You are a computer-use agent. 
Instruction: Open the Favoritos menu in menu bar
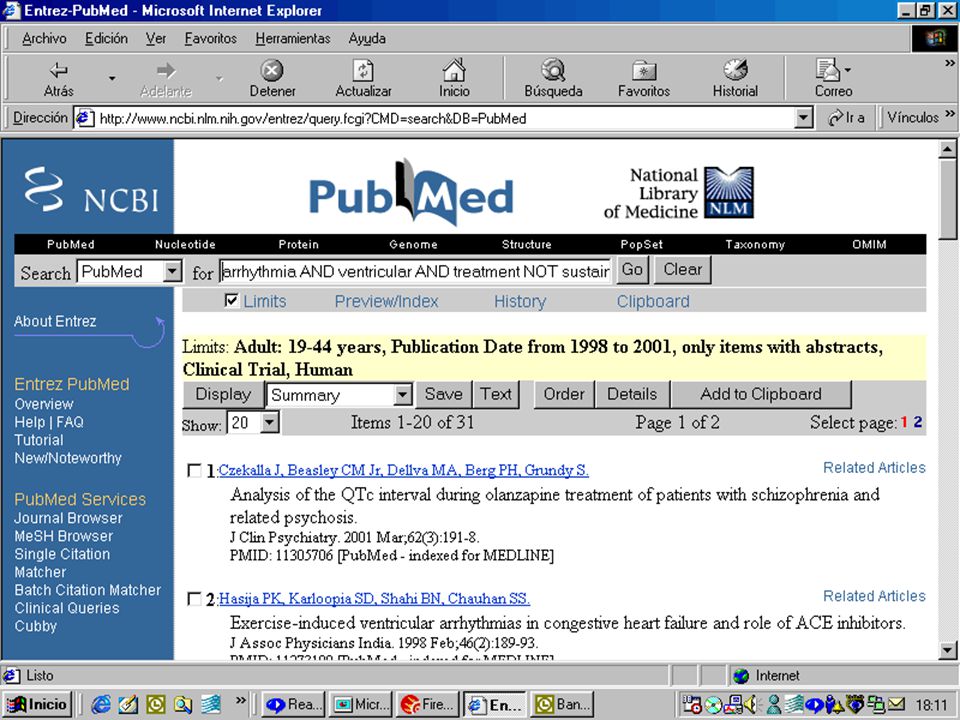tap(211, 39)
